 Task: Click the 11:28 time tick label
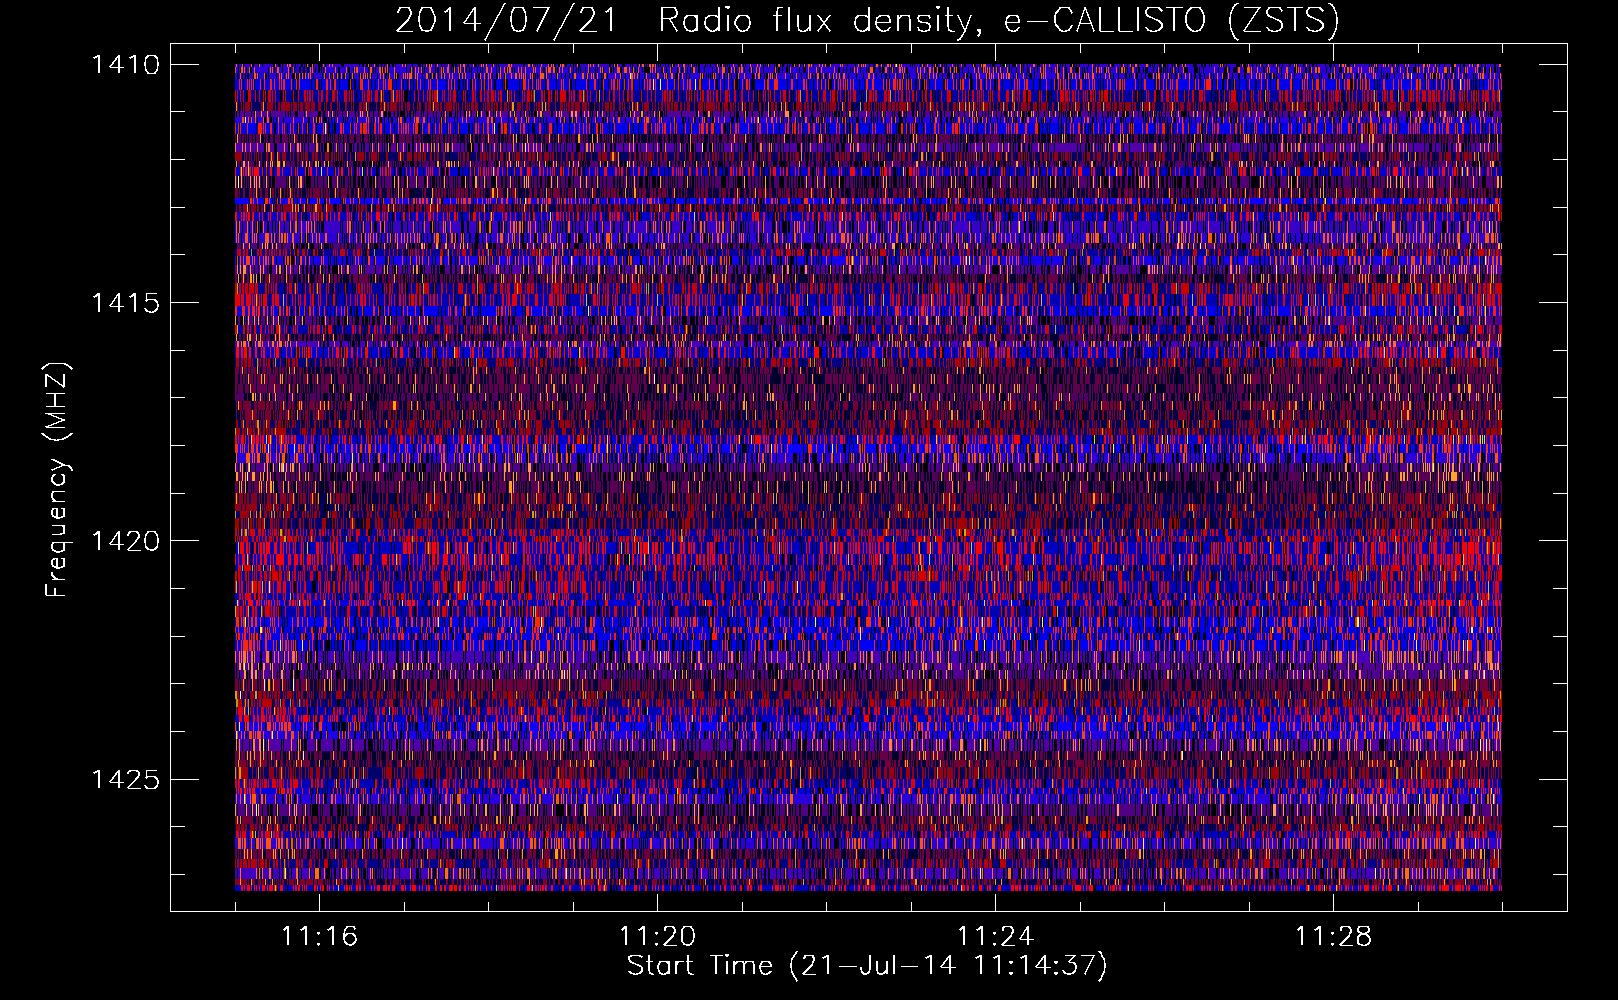[1333, 936]
